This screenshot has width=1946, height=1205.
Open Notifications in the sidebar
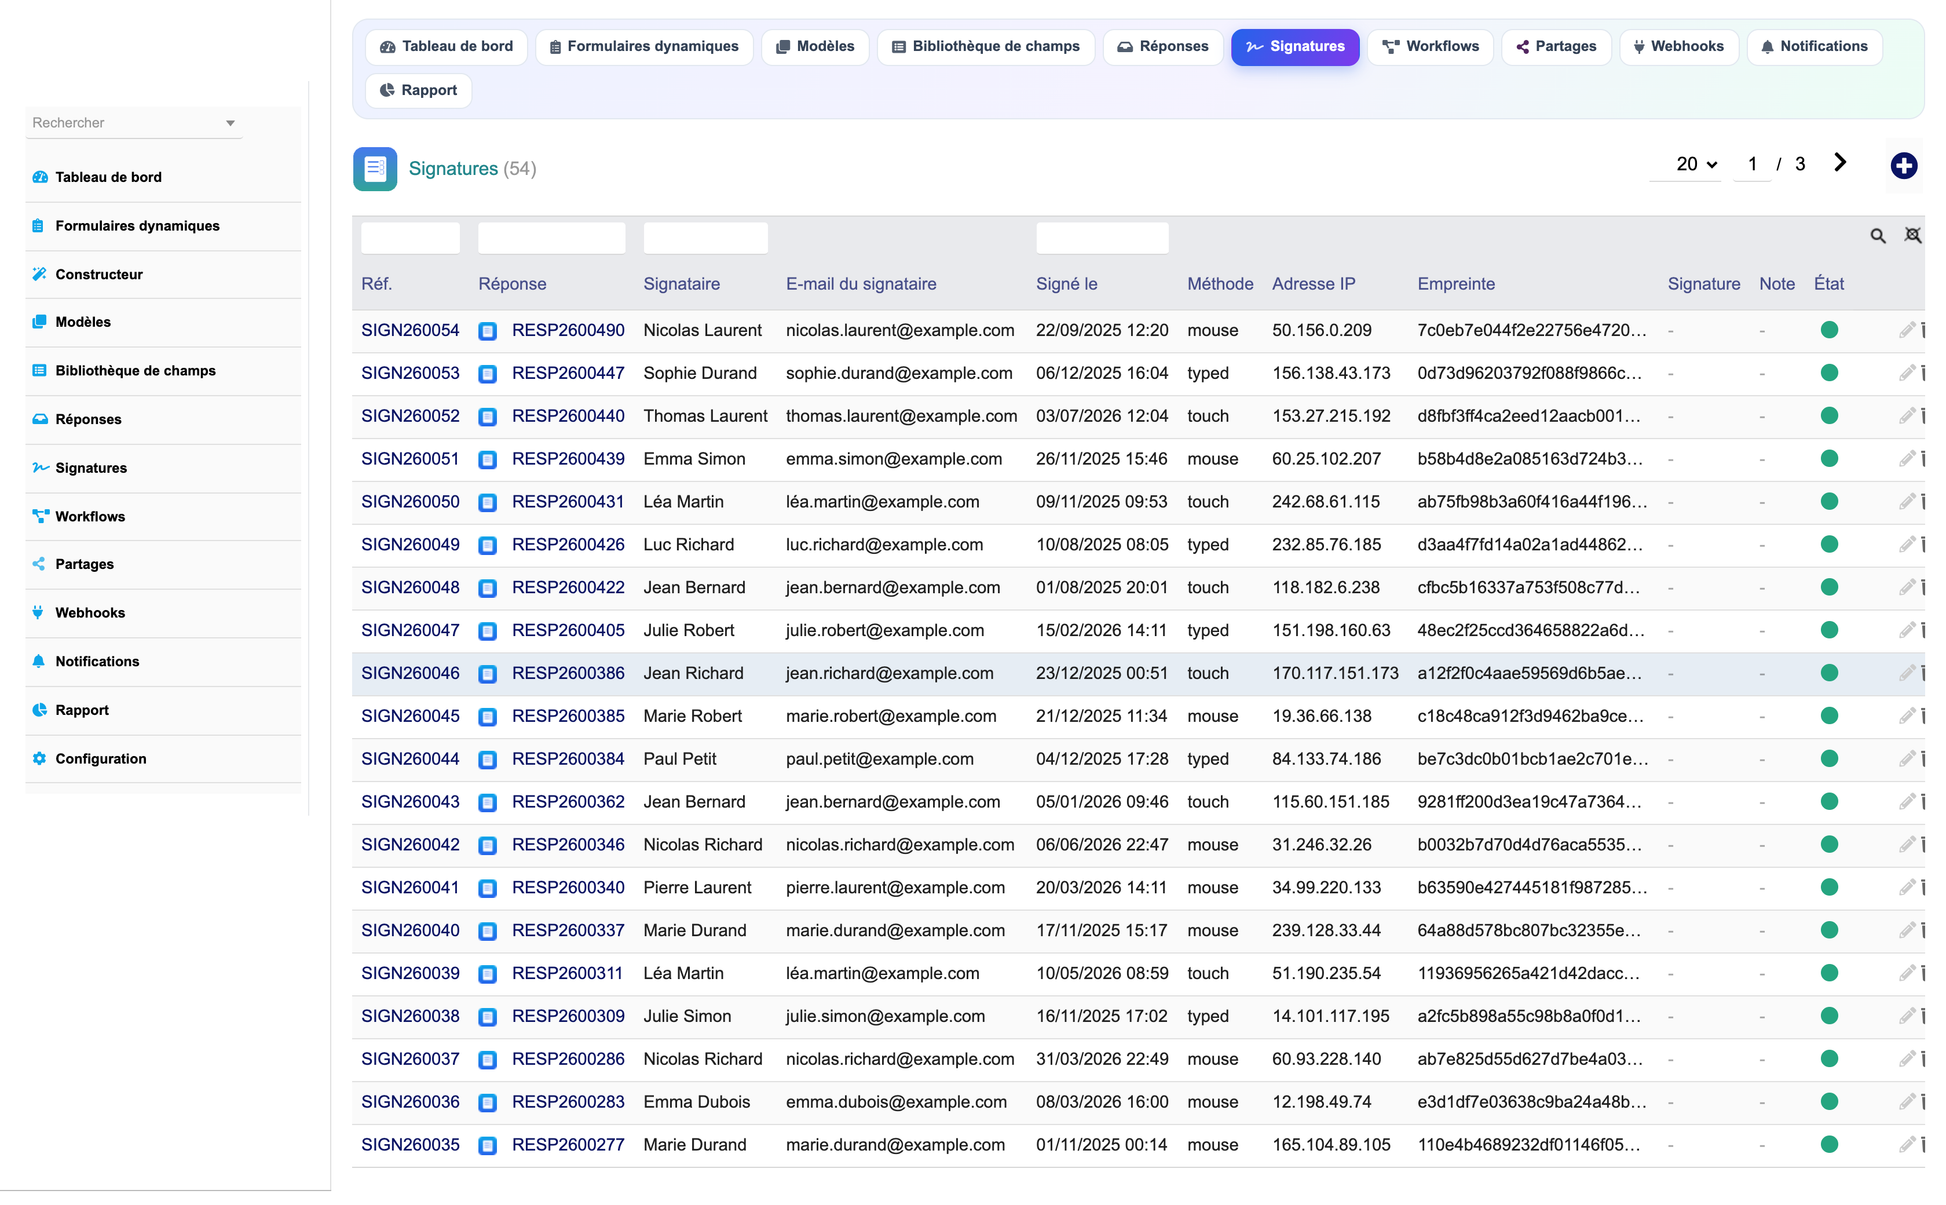[x=97, y=661]
